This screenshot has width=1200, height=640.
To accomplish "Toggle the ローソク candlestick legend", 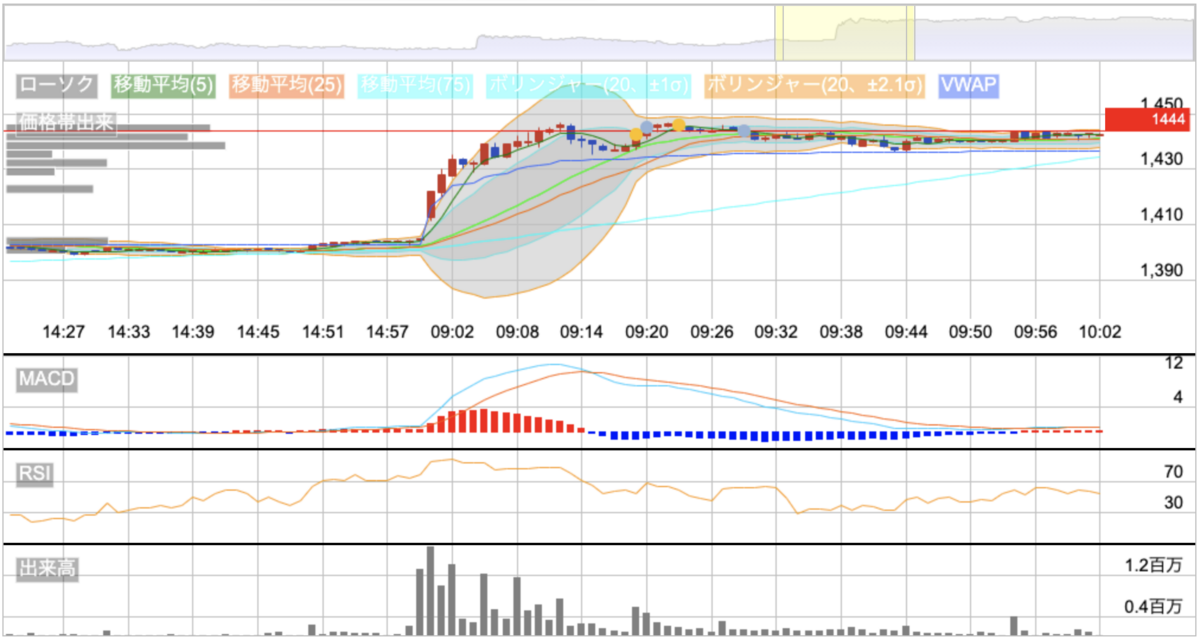I will pyautogui.click(x=57, y=85).
